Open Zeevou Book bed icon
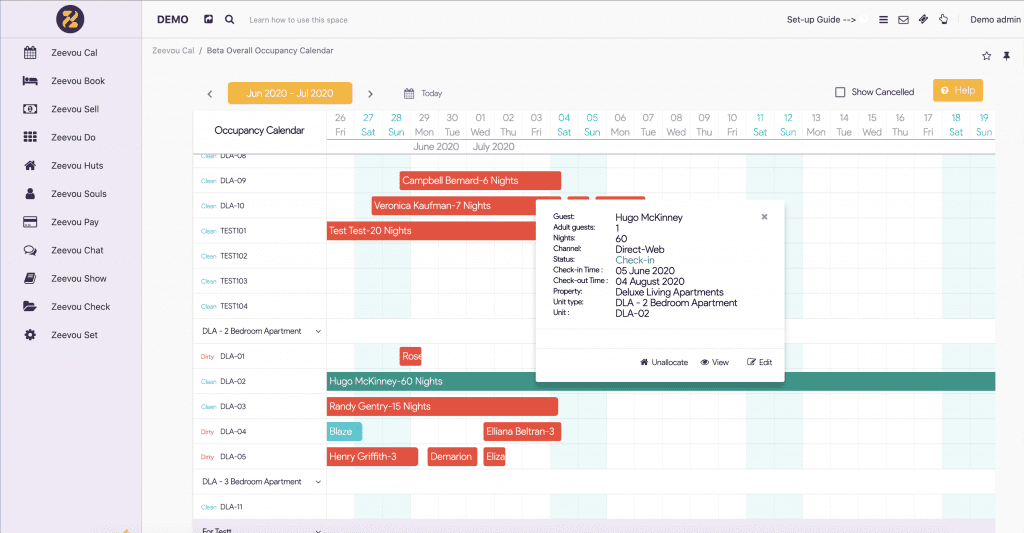 pos(30,81)
